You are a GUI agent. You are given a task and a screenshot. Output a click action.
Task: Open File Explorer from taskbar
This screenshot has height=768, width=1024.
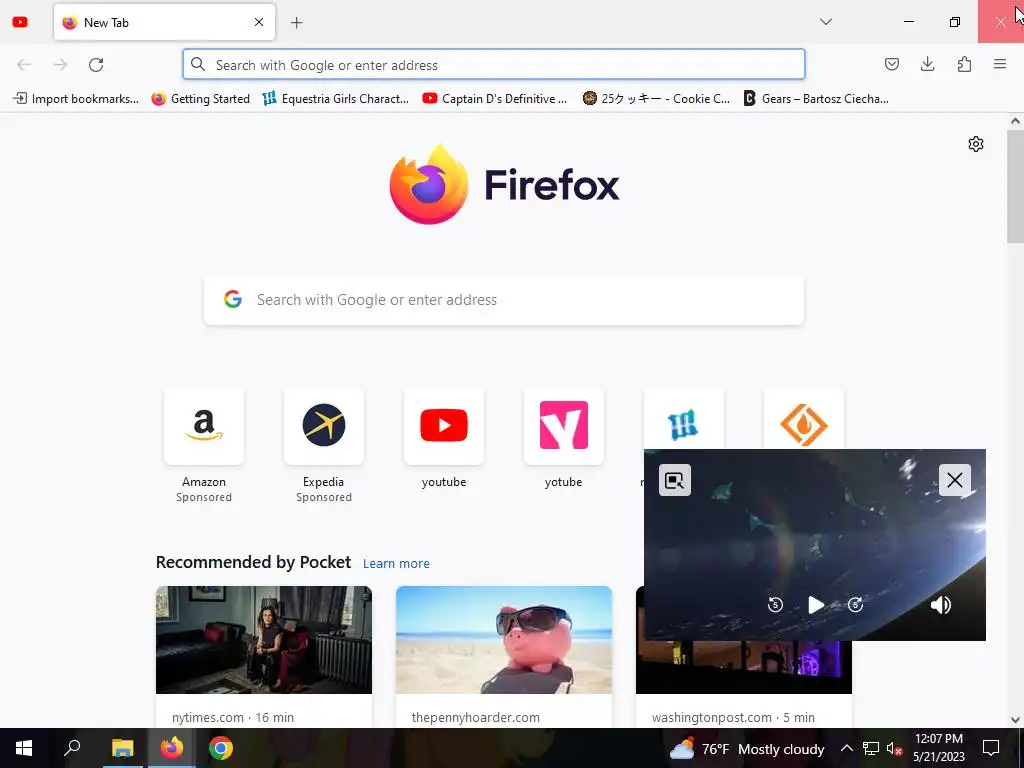pos(122,748)
